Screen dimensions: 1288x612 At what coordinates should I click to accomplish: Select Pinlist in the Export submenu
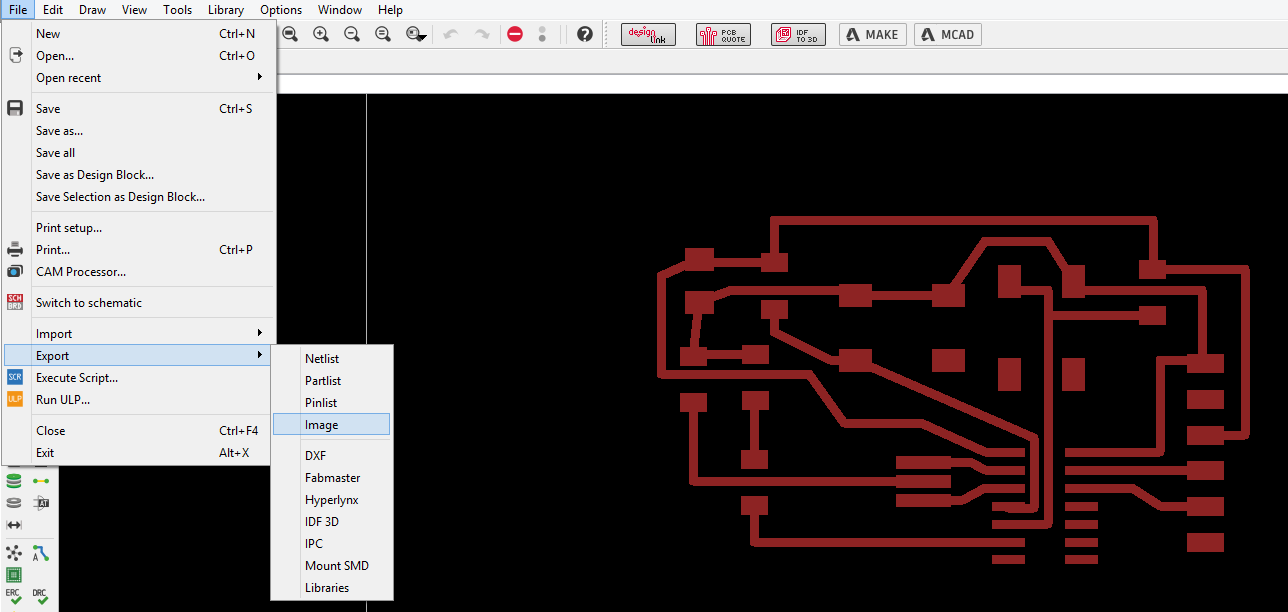click(332, 403)
